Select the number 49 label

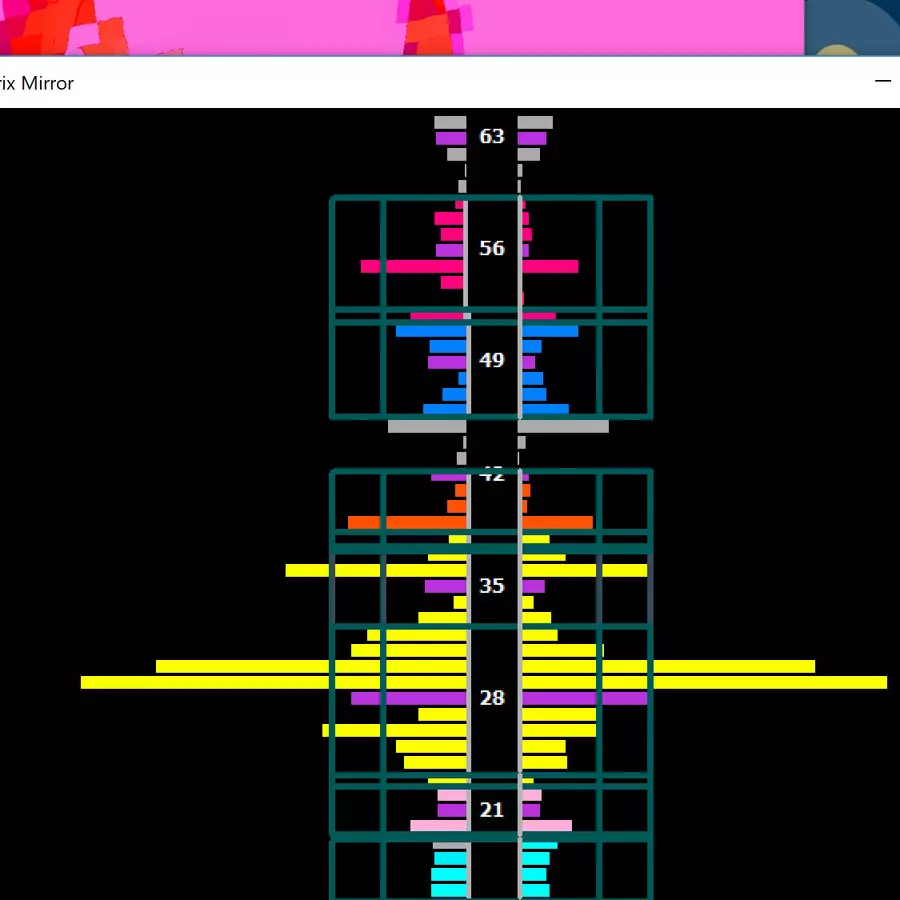[x=492, y=360]
